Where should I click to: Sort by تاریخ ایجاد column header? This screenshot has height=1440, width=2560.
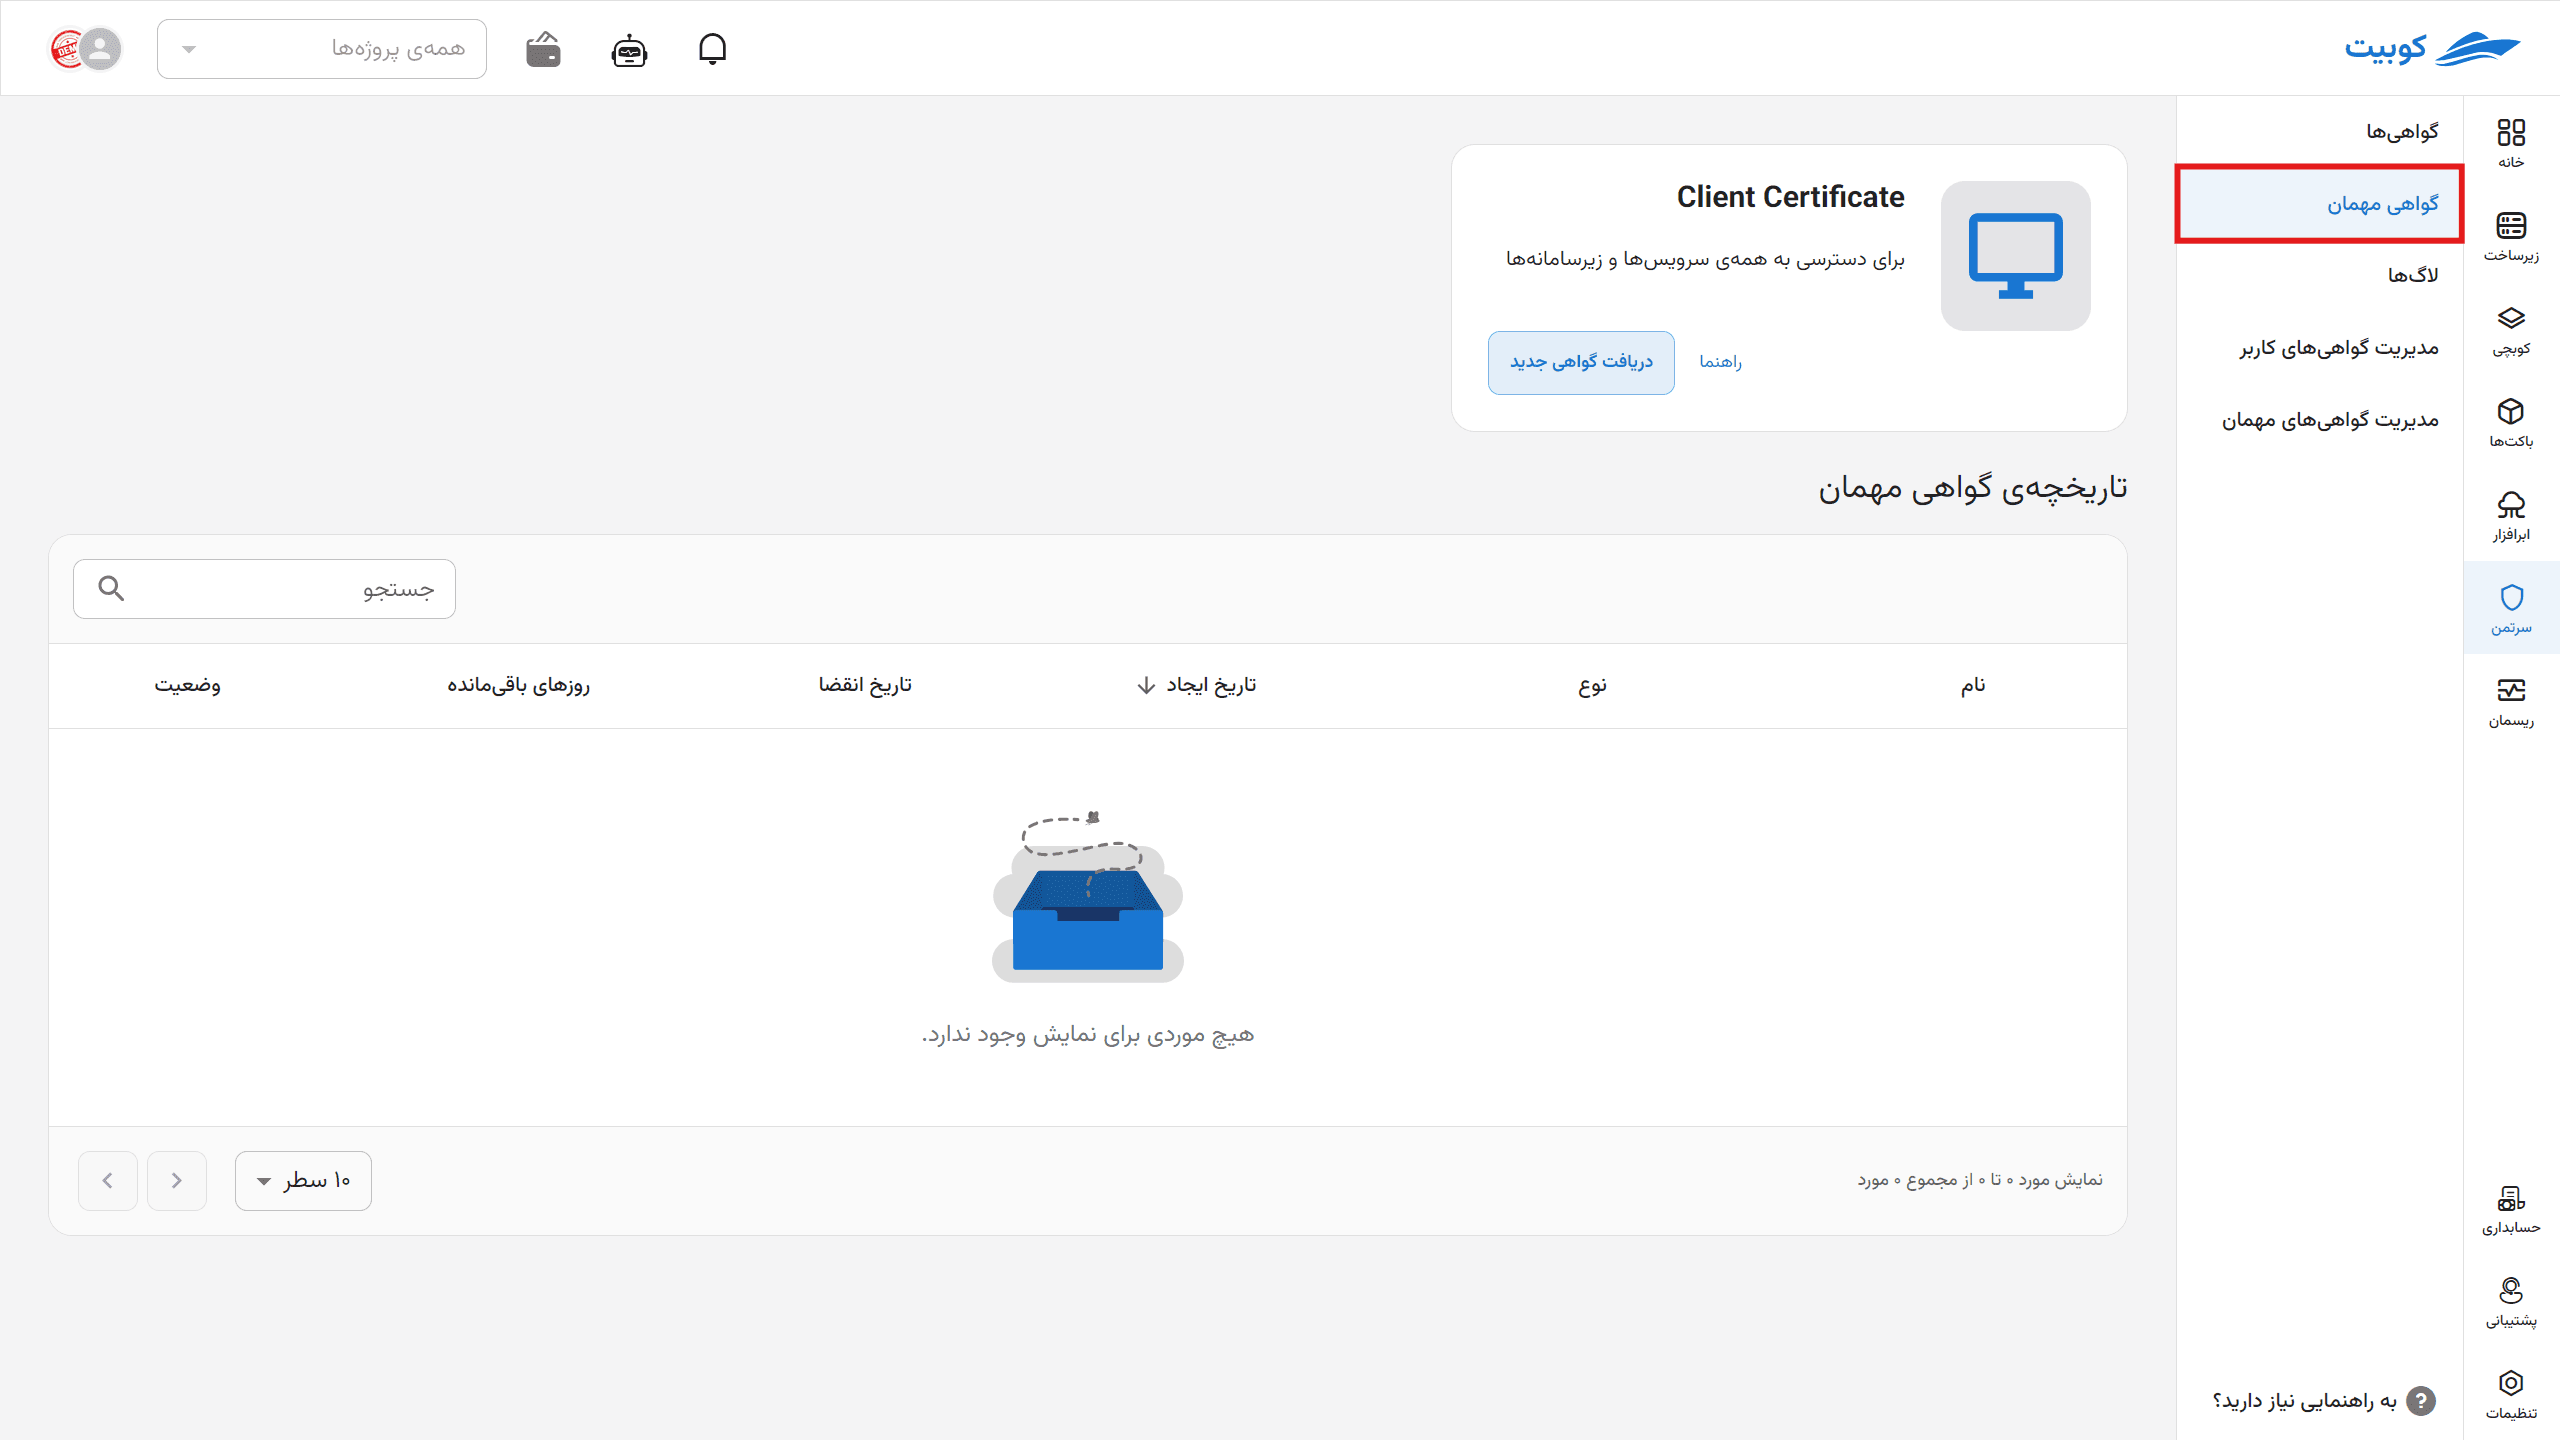tap(1197, 685)
